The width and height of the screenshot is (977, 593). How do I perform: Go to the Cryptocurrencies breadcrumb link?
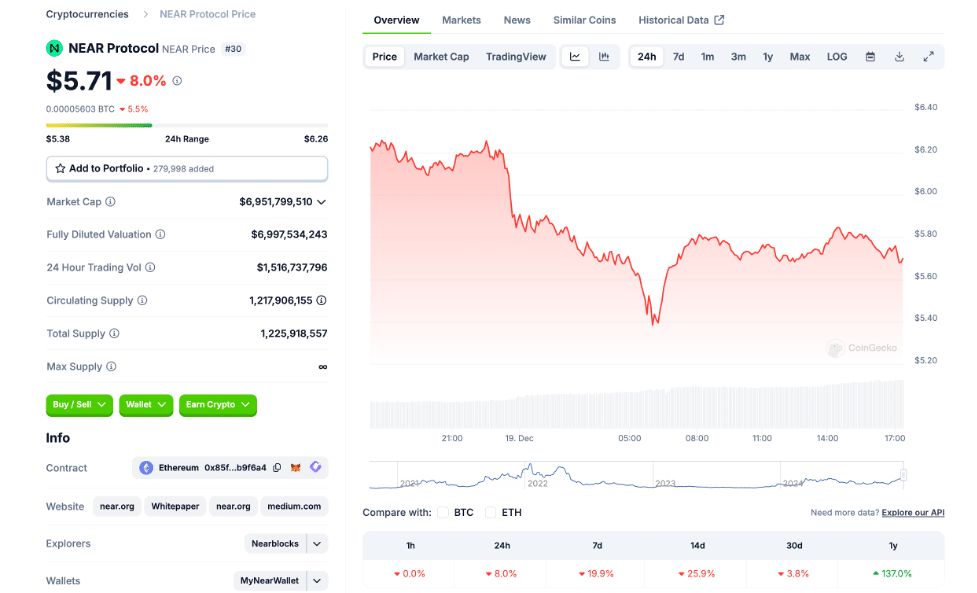tap(87, 14)
